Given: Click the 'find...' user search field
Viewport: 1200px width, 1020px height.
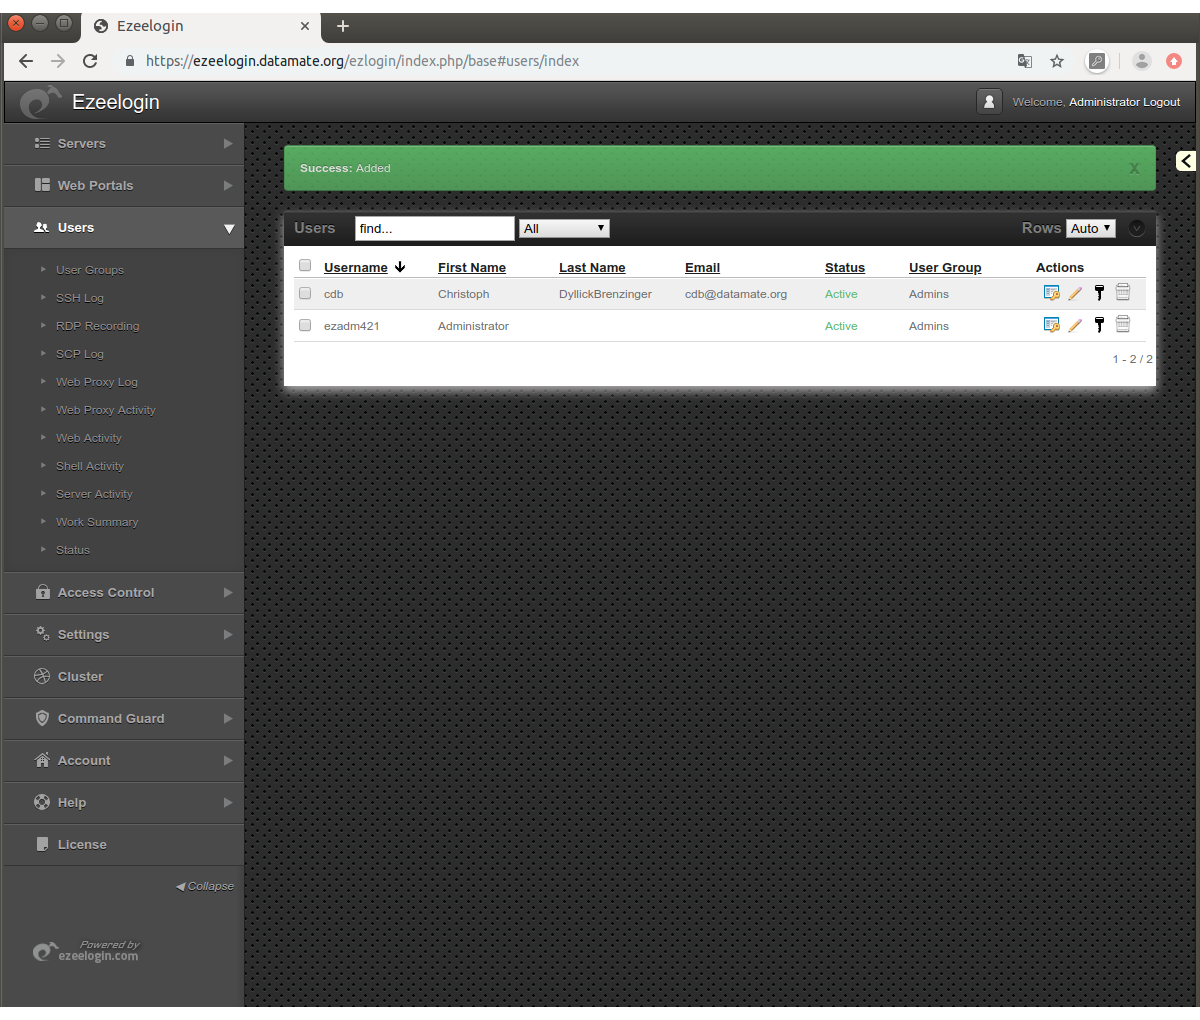Looking at the screenshot, I should tap(434, 229).
